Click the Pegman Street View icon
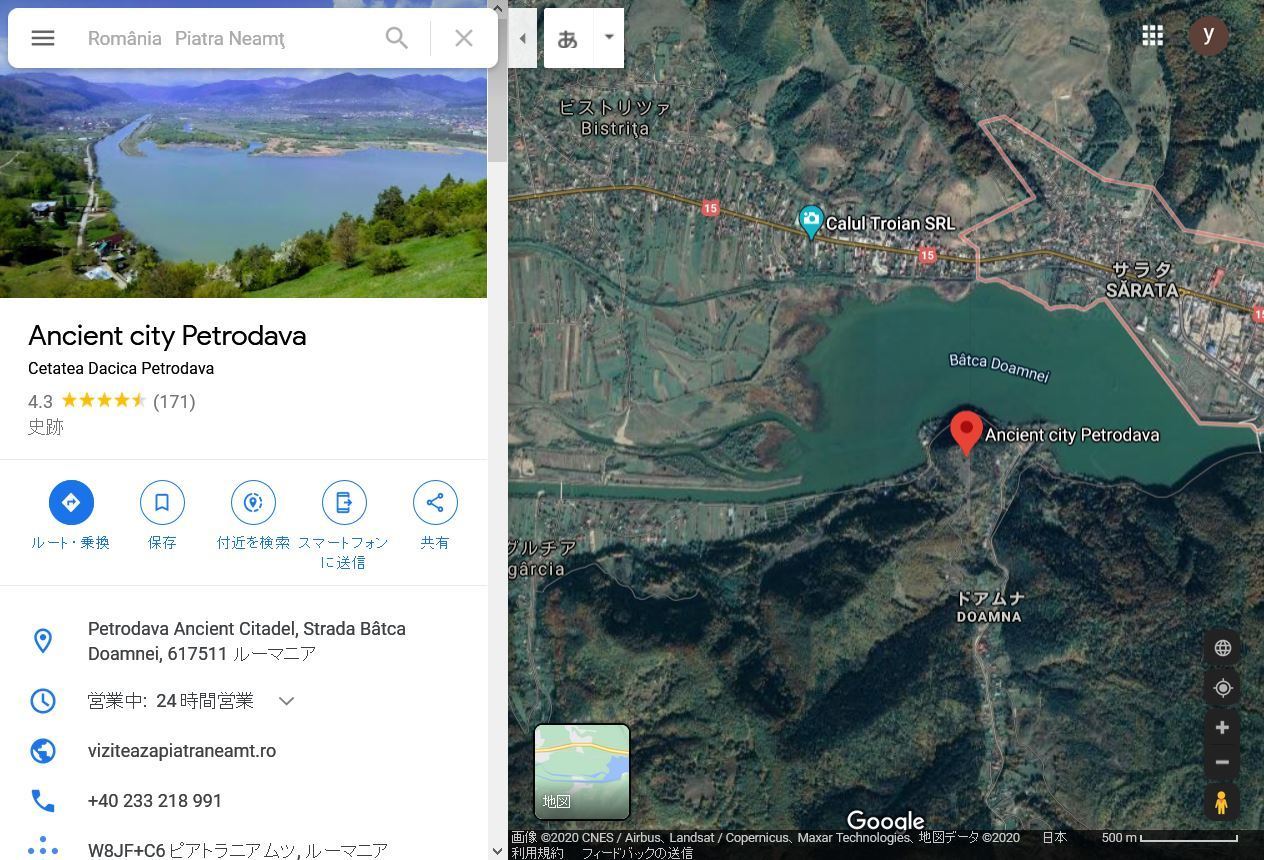The height and width of the screenshot is (860, 1264). pyautogui.click(x=1222, y=802)
